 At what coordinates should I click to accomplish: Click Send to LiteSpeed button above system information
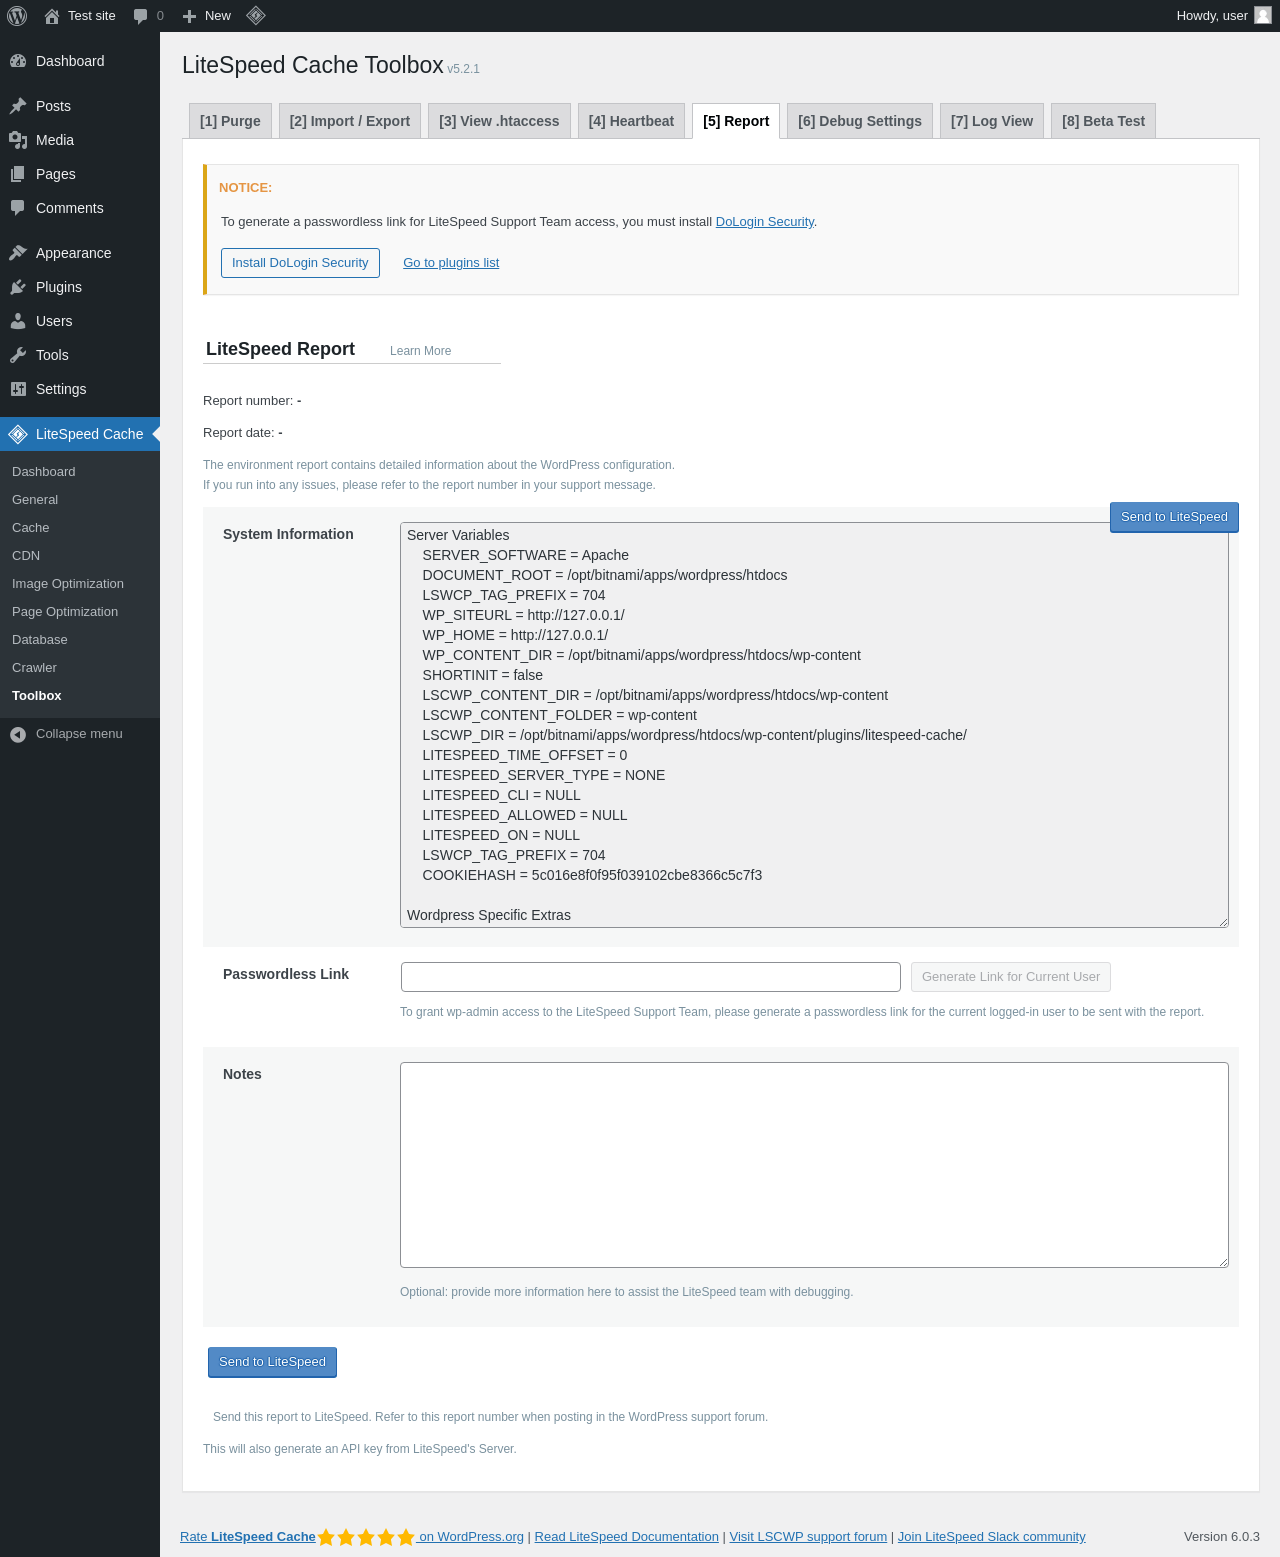(x=1174, y=517)
